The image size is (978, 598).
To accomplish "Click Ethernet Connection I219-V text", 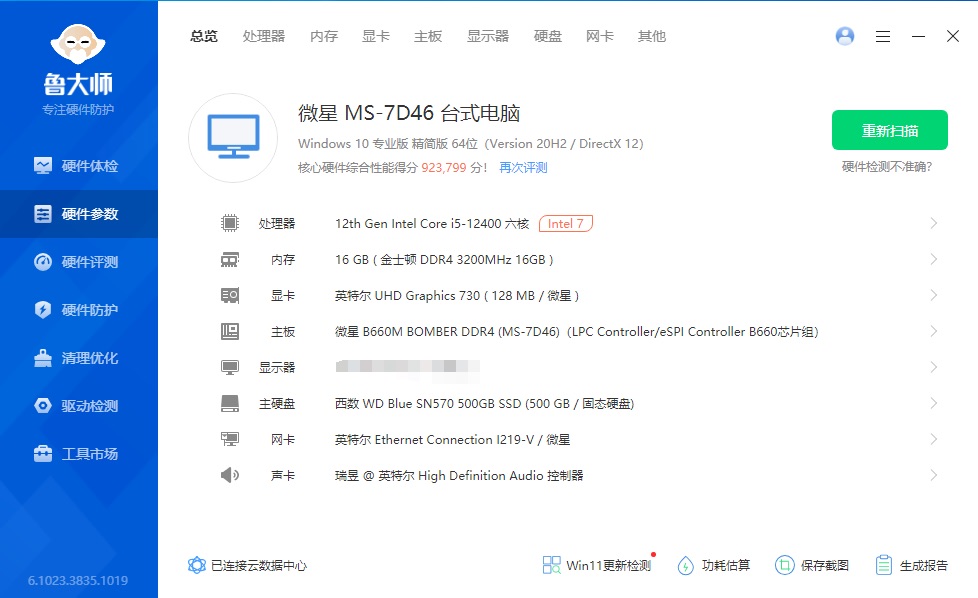I will click(454, 440).
